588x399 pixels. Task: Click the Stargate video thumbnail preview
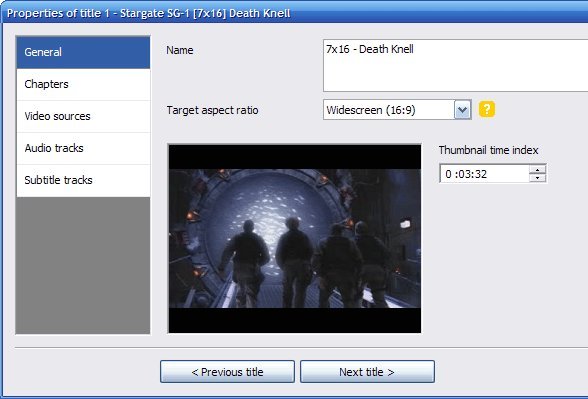[294, 238]
